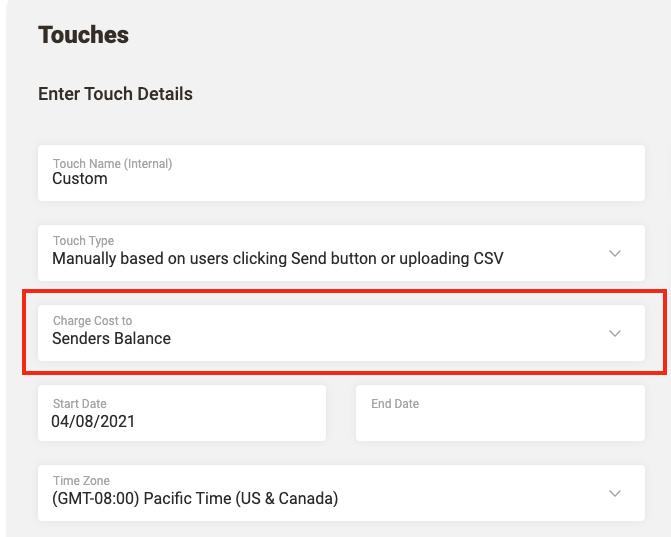Select the 'Custom' text in Touch Name
Screen dimensions: 671x537
click(80, 179)
